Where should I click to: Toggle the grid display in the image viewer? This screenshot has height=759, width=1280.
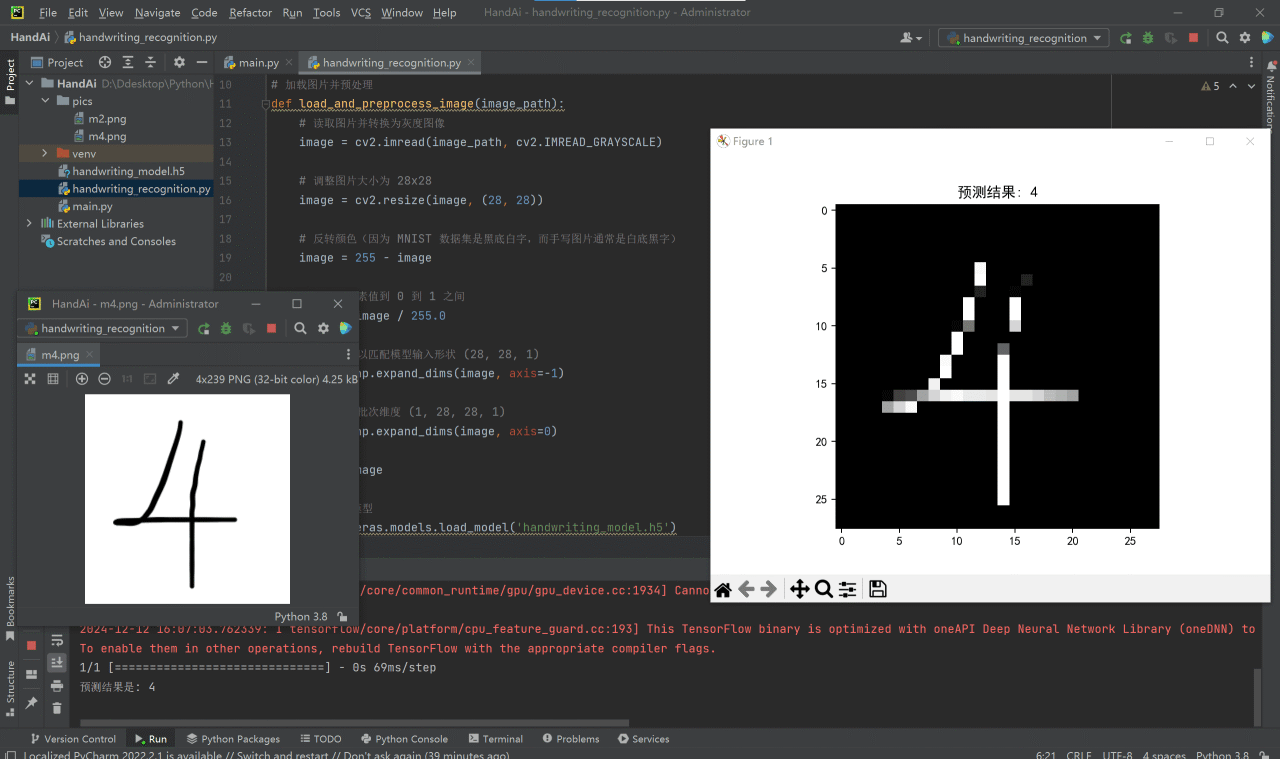click(53, 379)
